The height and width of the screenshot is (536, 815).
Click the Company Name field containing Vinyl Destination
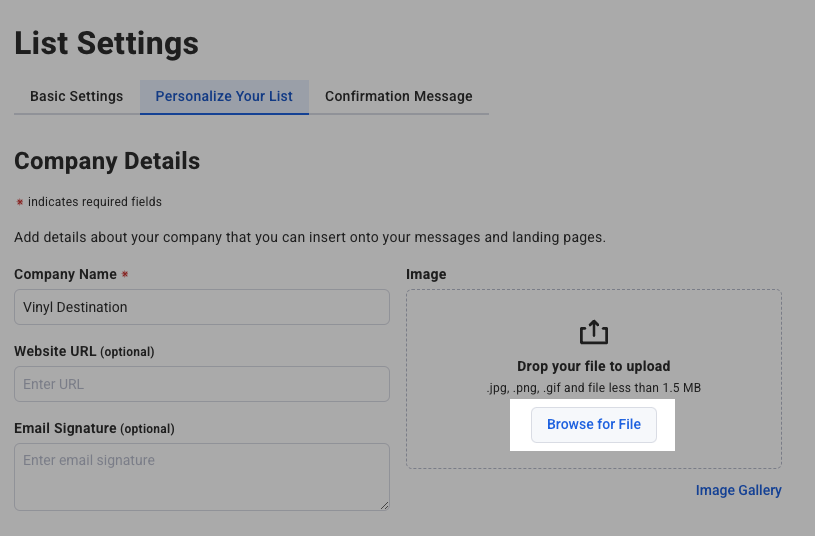click(201, 307)
